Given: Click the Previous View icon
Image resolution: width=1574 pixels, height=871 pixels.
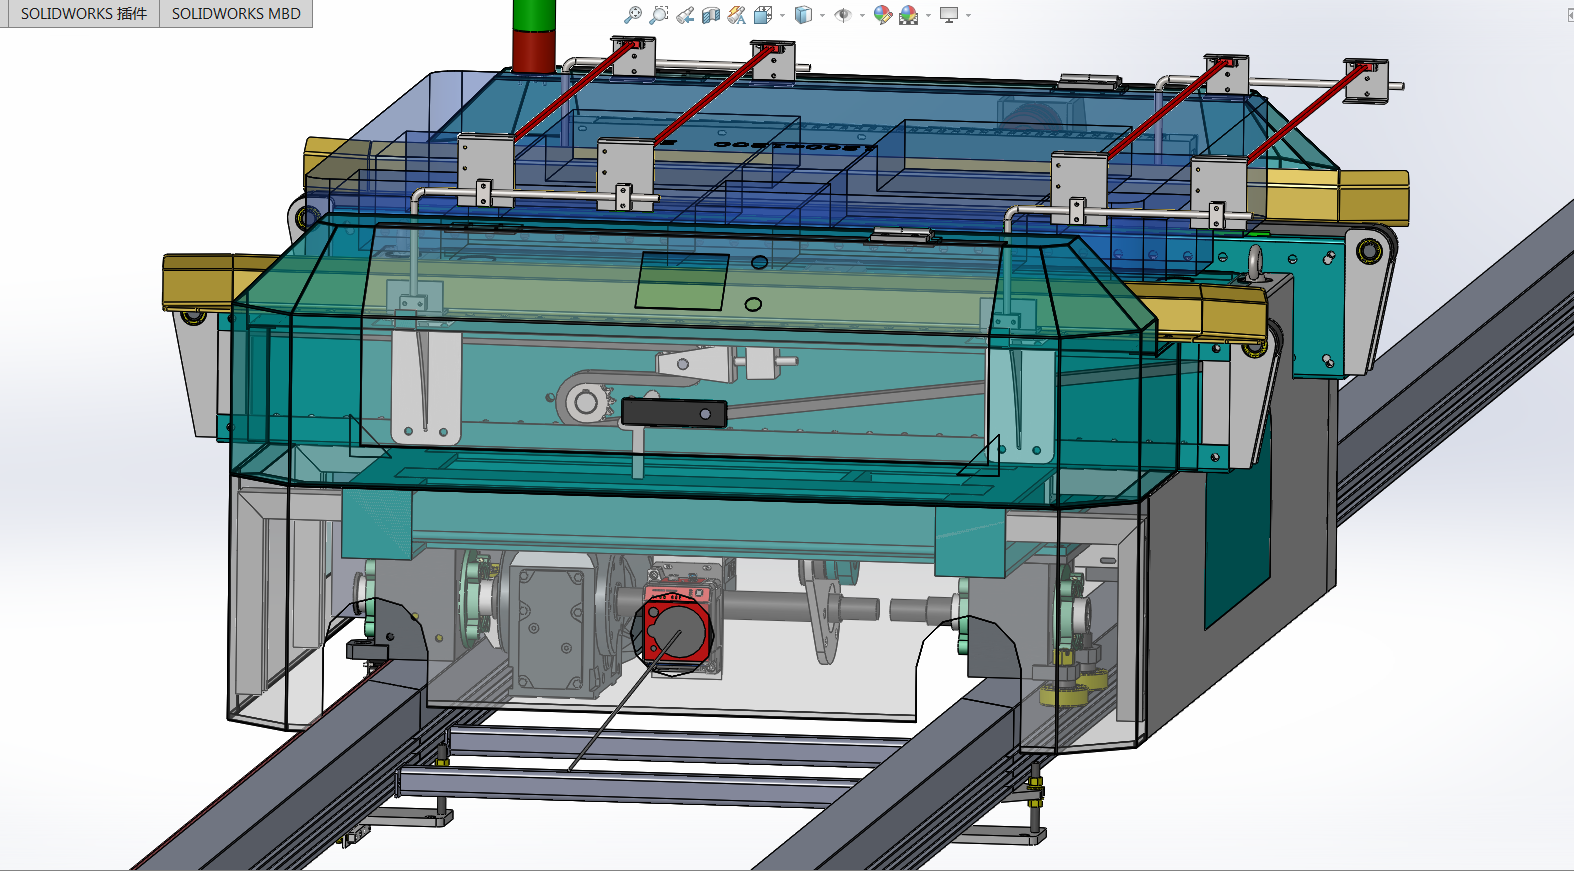Looking at the screenshot, I should [x=685, y=15].
